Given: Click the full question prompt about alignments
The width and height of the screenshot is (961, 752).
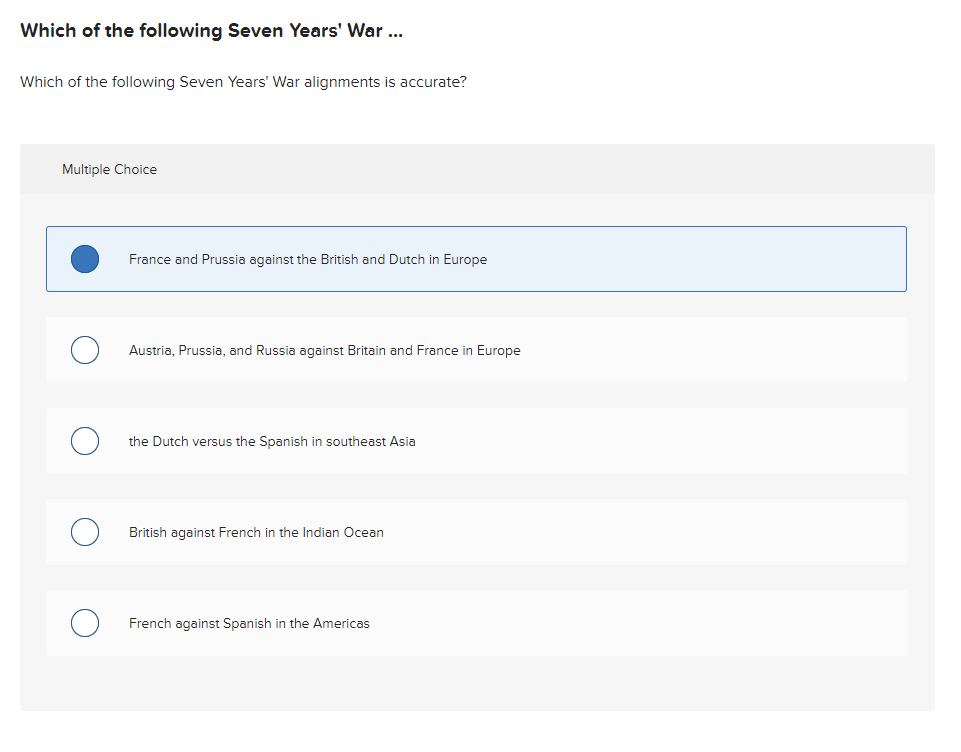Looking at the screenshot, I should pos(243,82).
